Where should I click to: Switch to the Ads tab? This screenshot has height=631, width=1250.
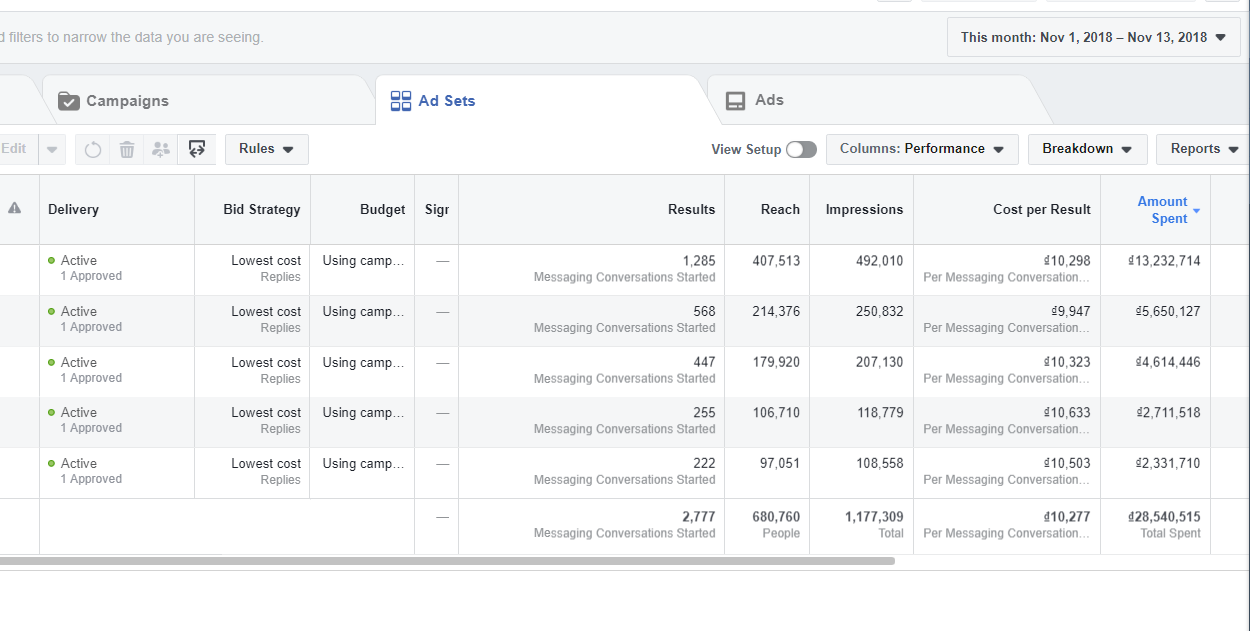click(x=769, y=100)
